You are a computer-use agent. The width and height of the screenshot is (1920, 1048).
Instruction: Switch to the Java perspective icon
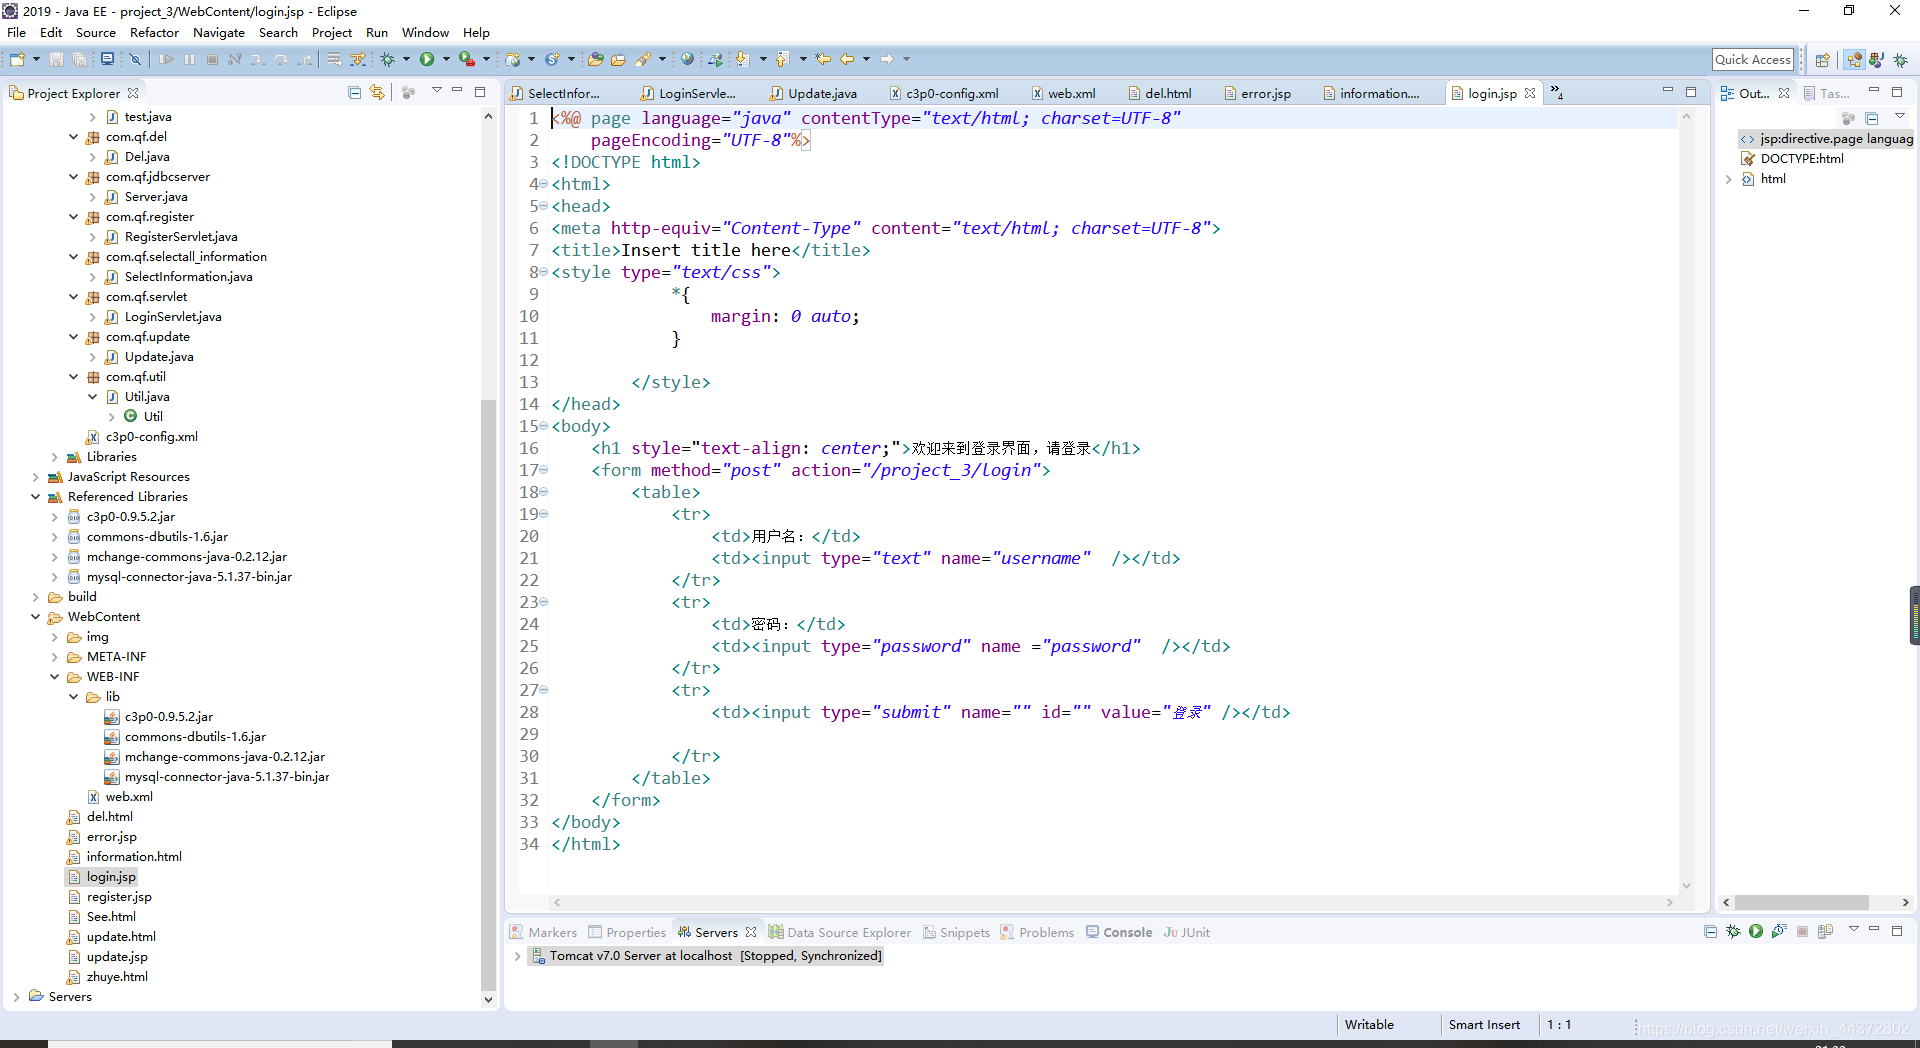1877,60
